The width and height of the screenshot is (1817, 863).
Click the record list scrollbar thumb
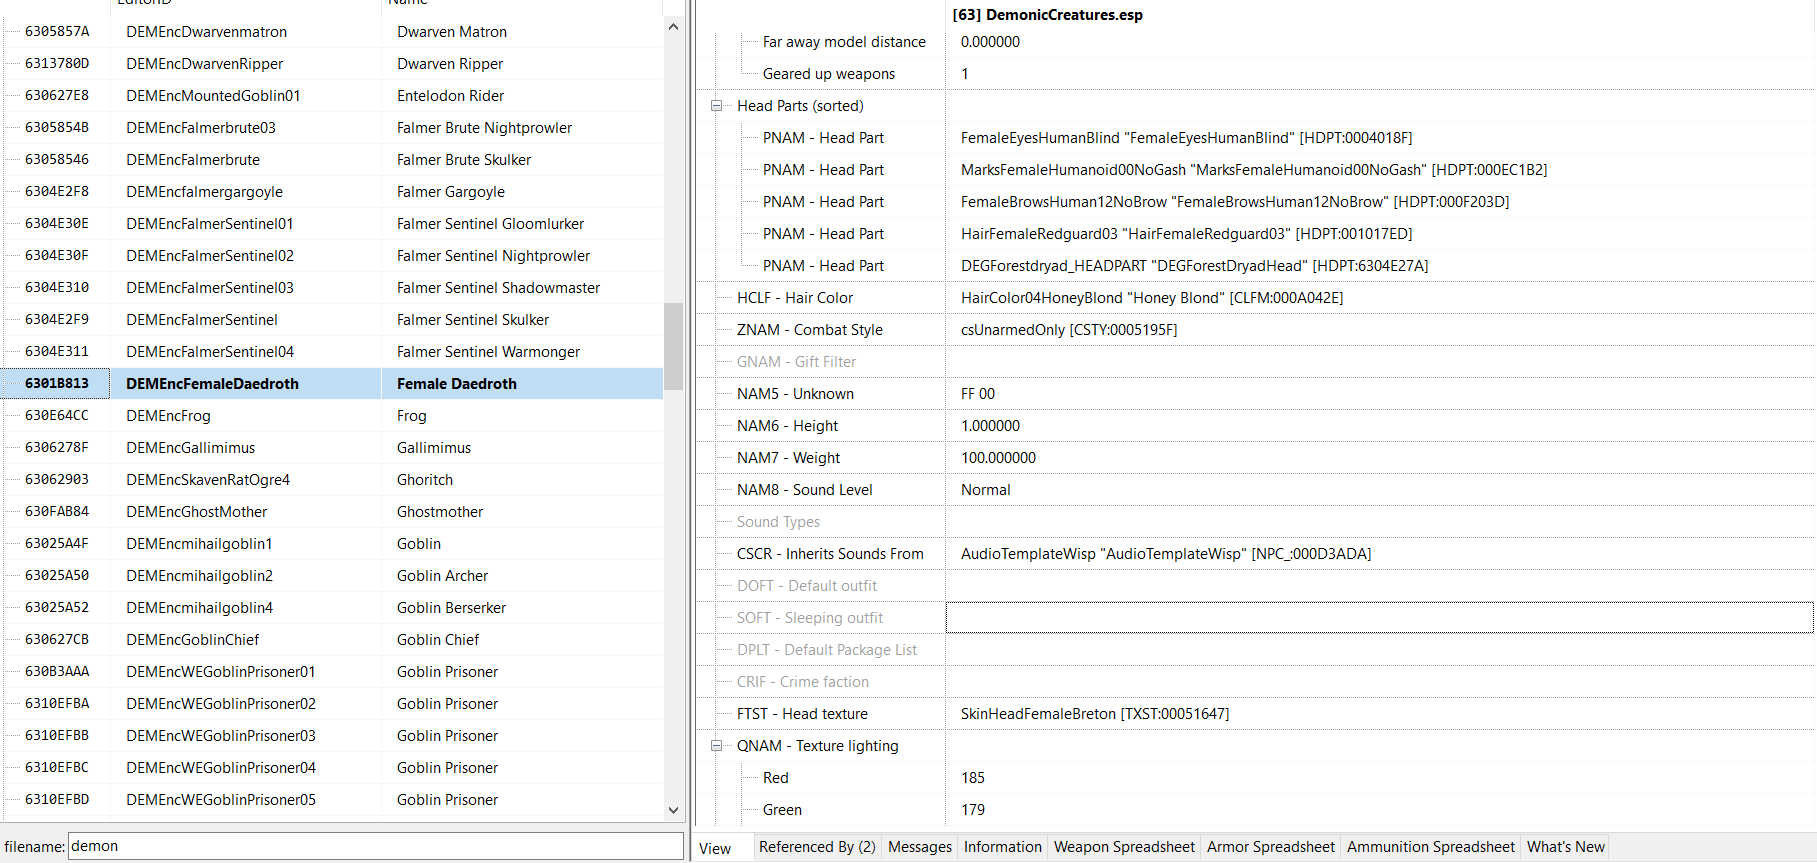(x=673, y=346)
